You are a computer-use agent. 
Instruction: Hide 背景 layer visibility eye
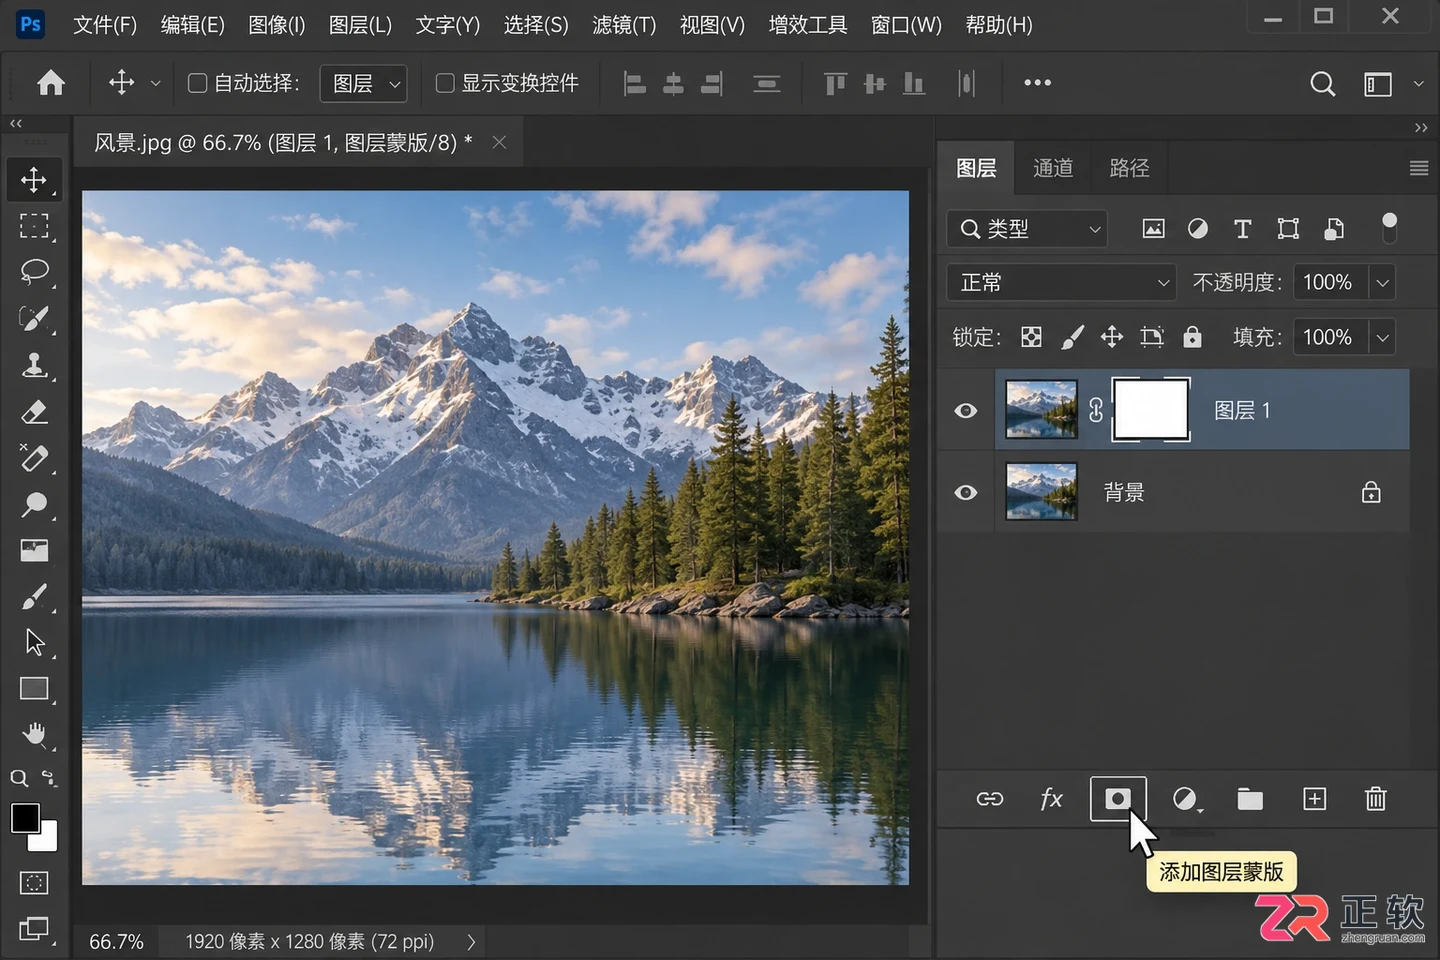pos(965,492)
